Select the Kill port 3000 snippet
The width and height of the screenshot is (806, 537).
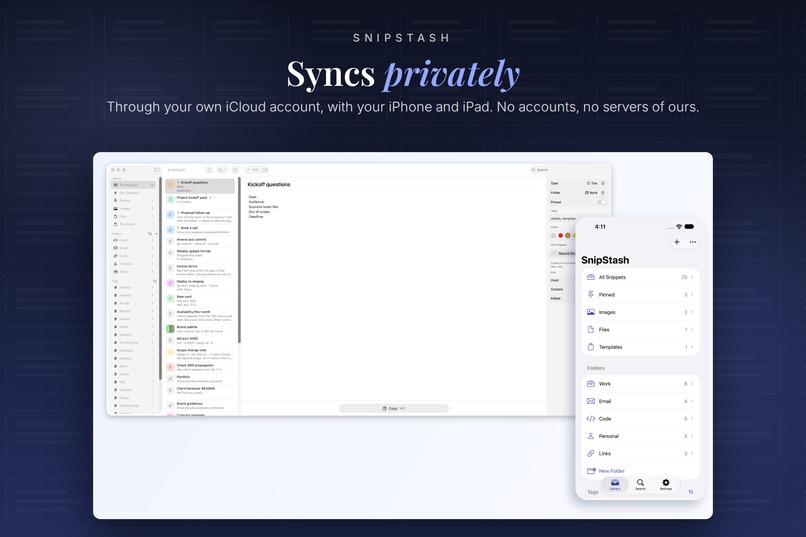pos(200,341)
